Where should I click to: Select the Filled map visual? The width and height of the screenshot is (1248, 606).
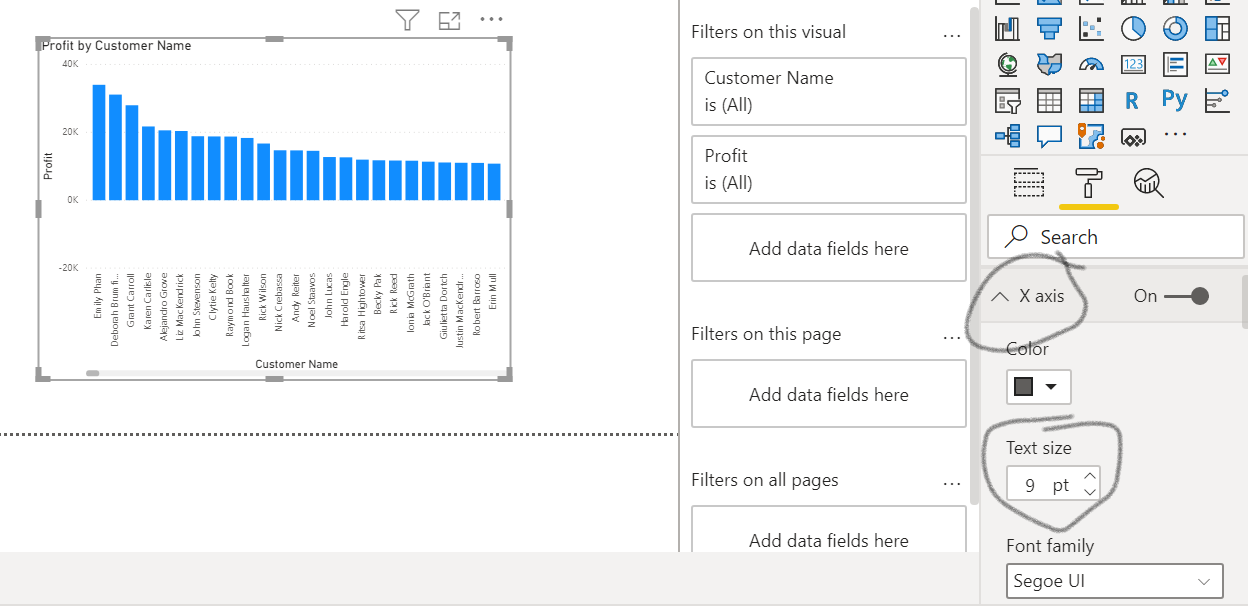click(x=1049, y=63)
